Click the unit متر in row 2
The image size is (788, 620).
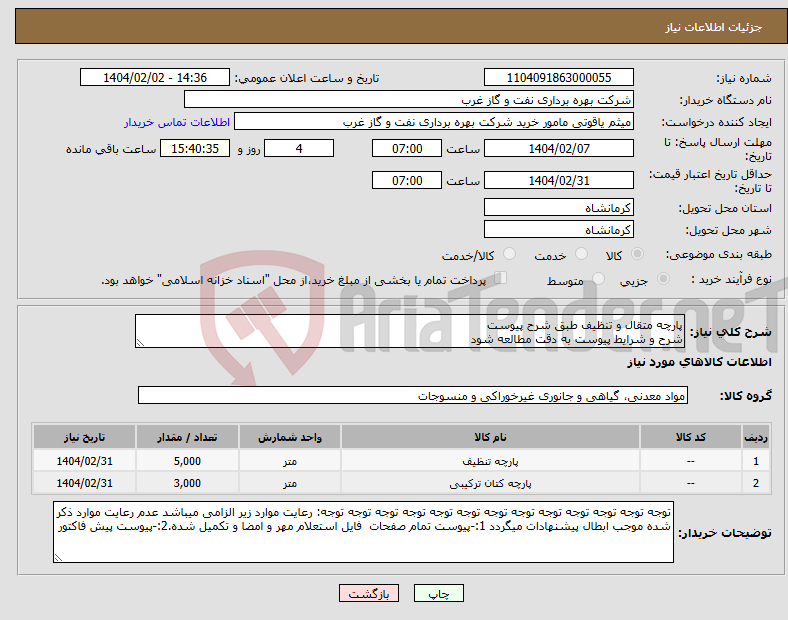click(x=289, y=483)
